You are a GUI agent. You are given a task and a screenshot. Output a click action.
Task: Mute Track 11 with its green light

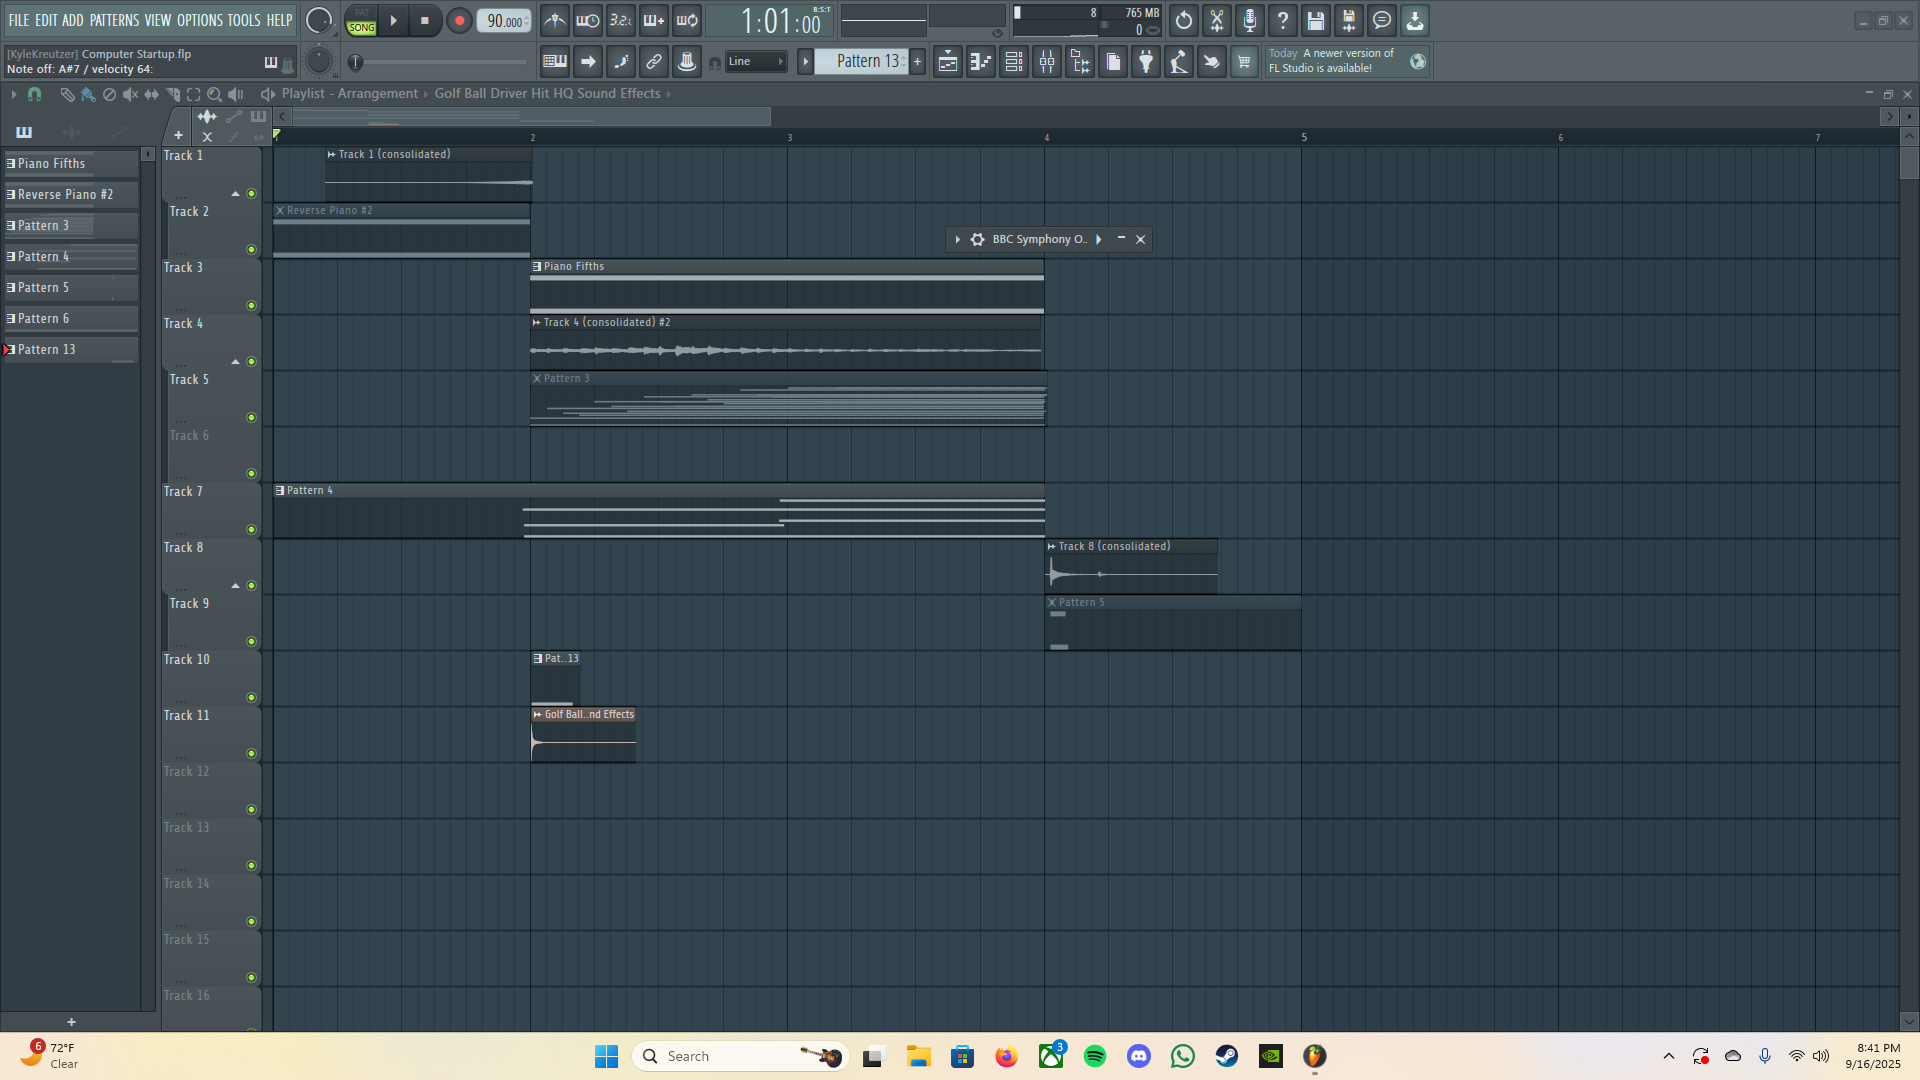(251, 754)
